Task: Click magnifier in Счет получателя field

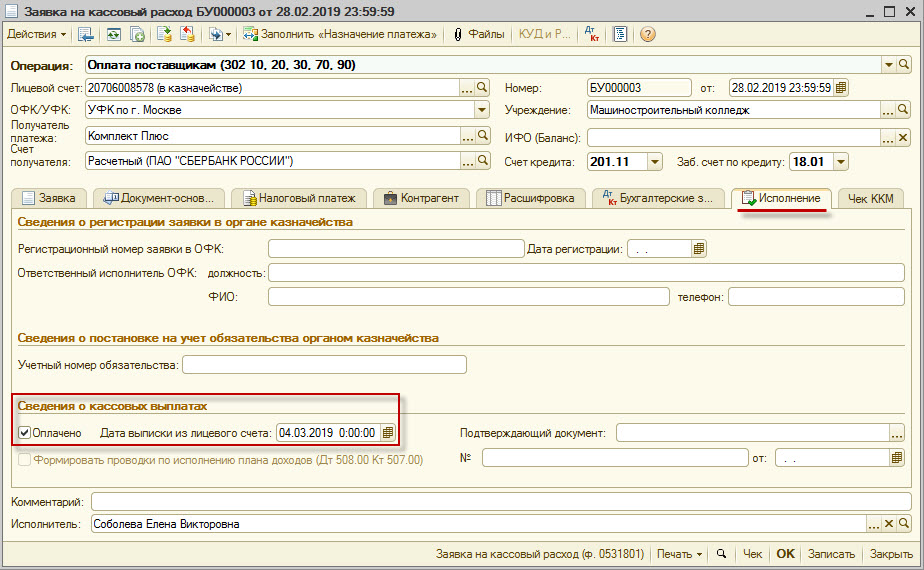Action: point(483,160)
